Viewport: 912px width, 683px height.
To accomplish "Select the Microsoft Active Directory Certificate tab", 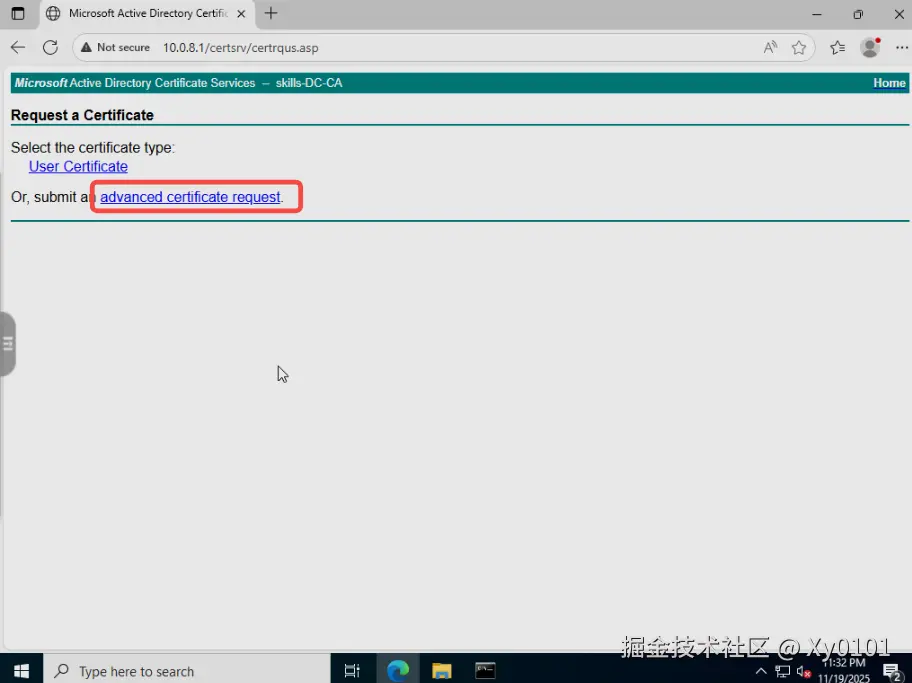I will (148, 13).
